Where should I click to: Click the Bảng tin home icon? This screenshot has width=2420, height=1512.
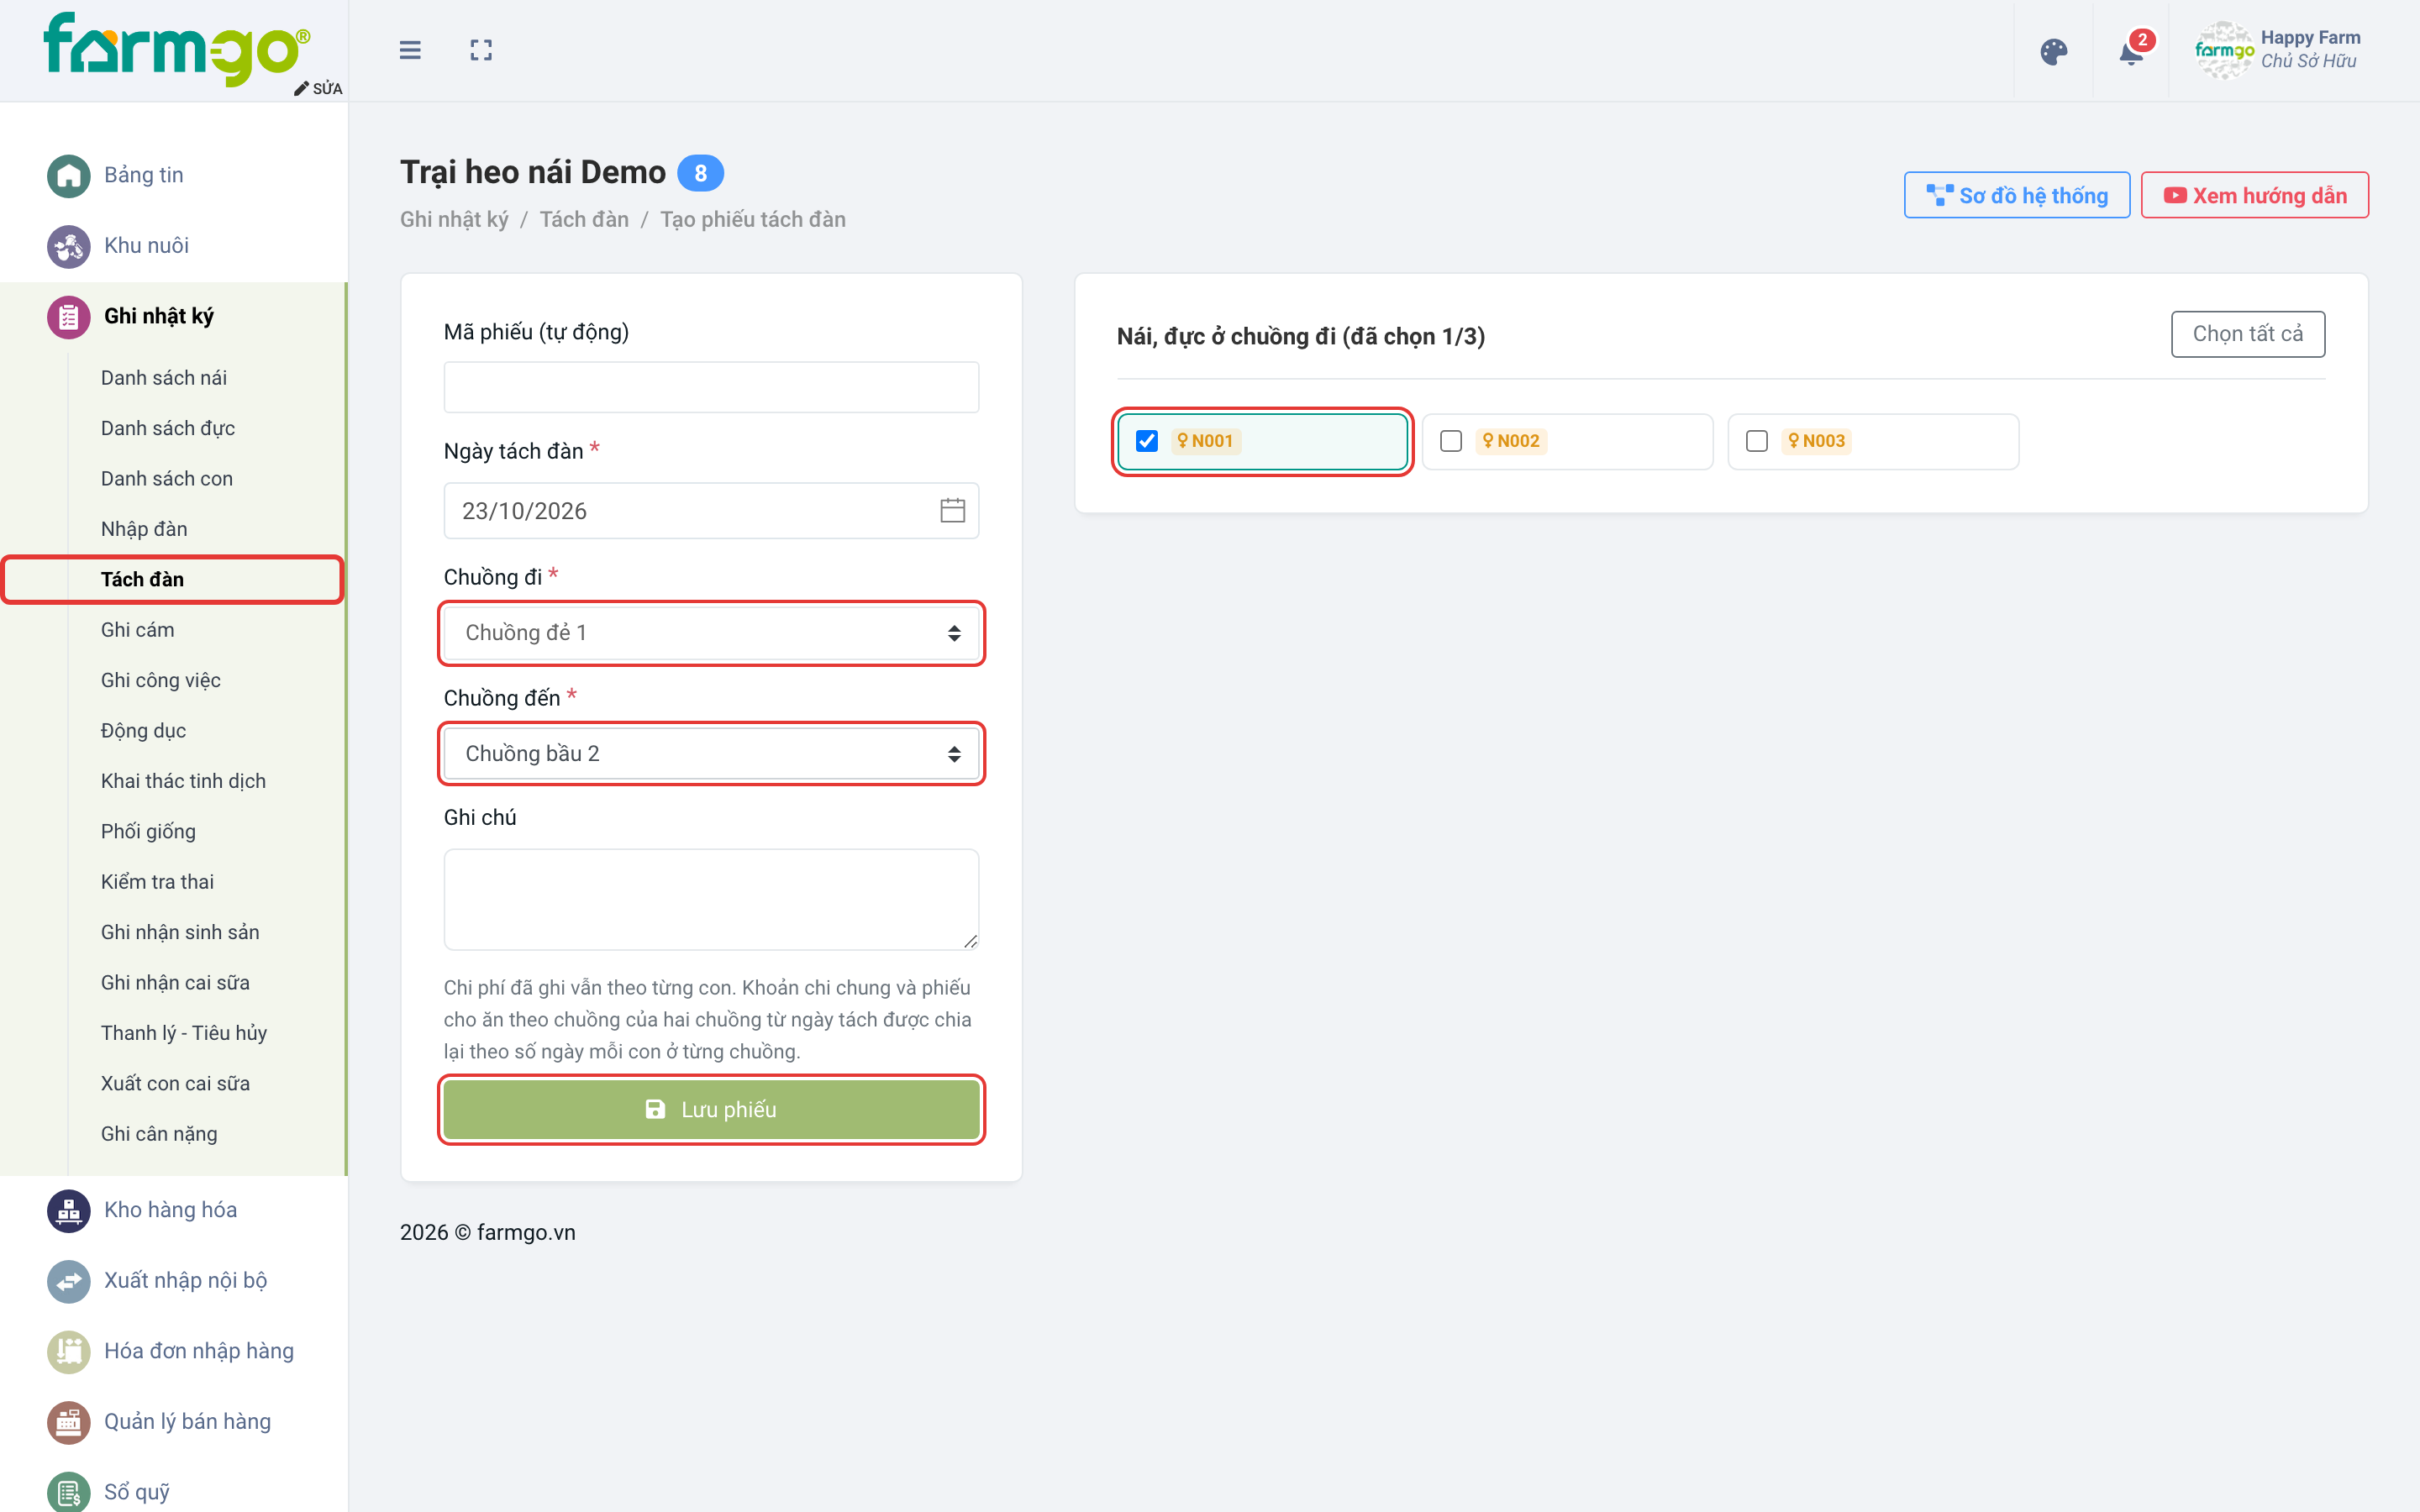(x=69, y=176)
